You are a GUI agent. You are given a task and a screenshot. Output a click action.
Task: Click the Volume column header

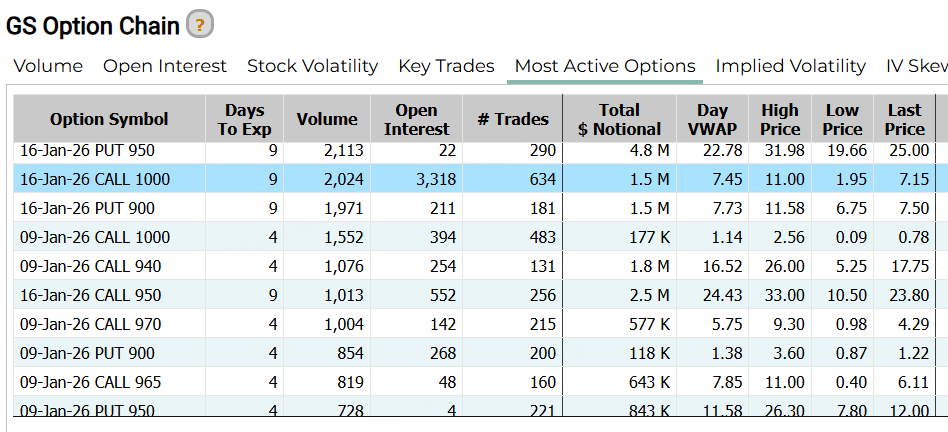(327, 119)
